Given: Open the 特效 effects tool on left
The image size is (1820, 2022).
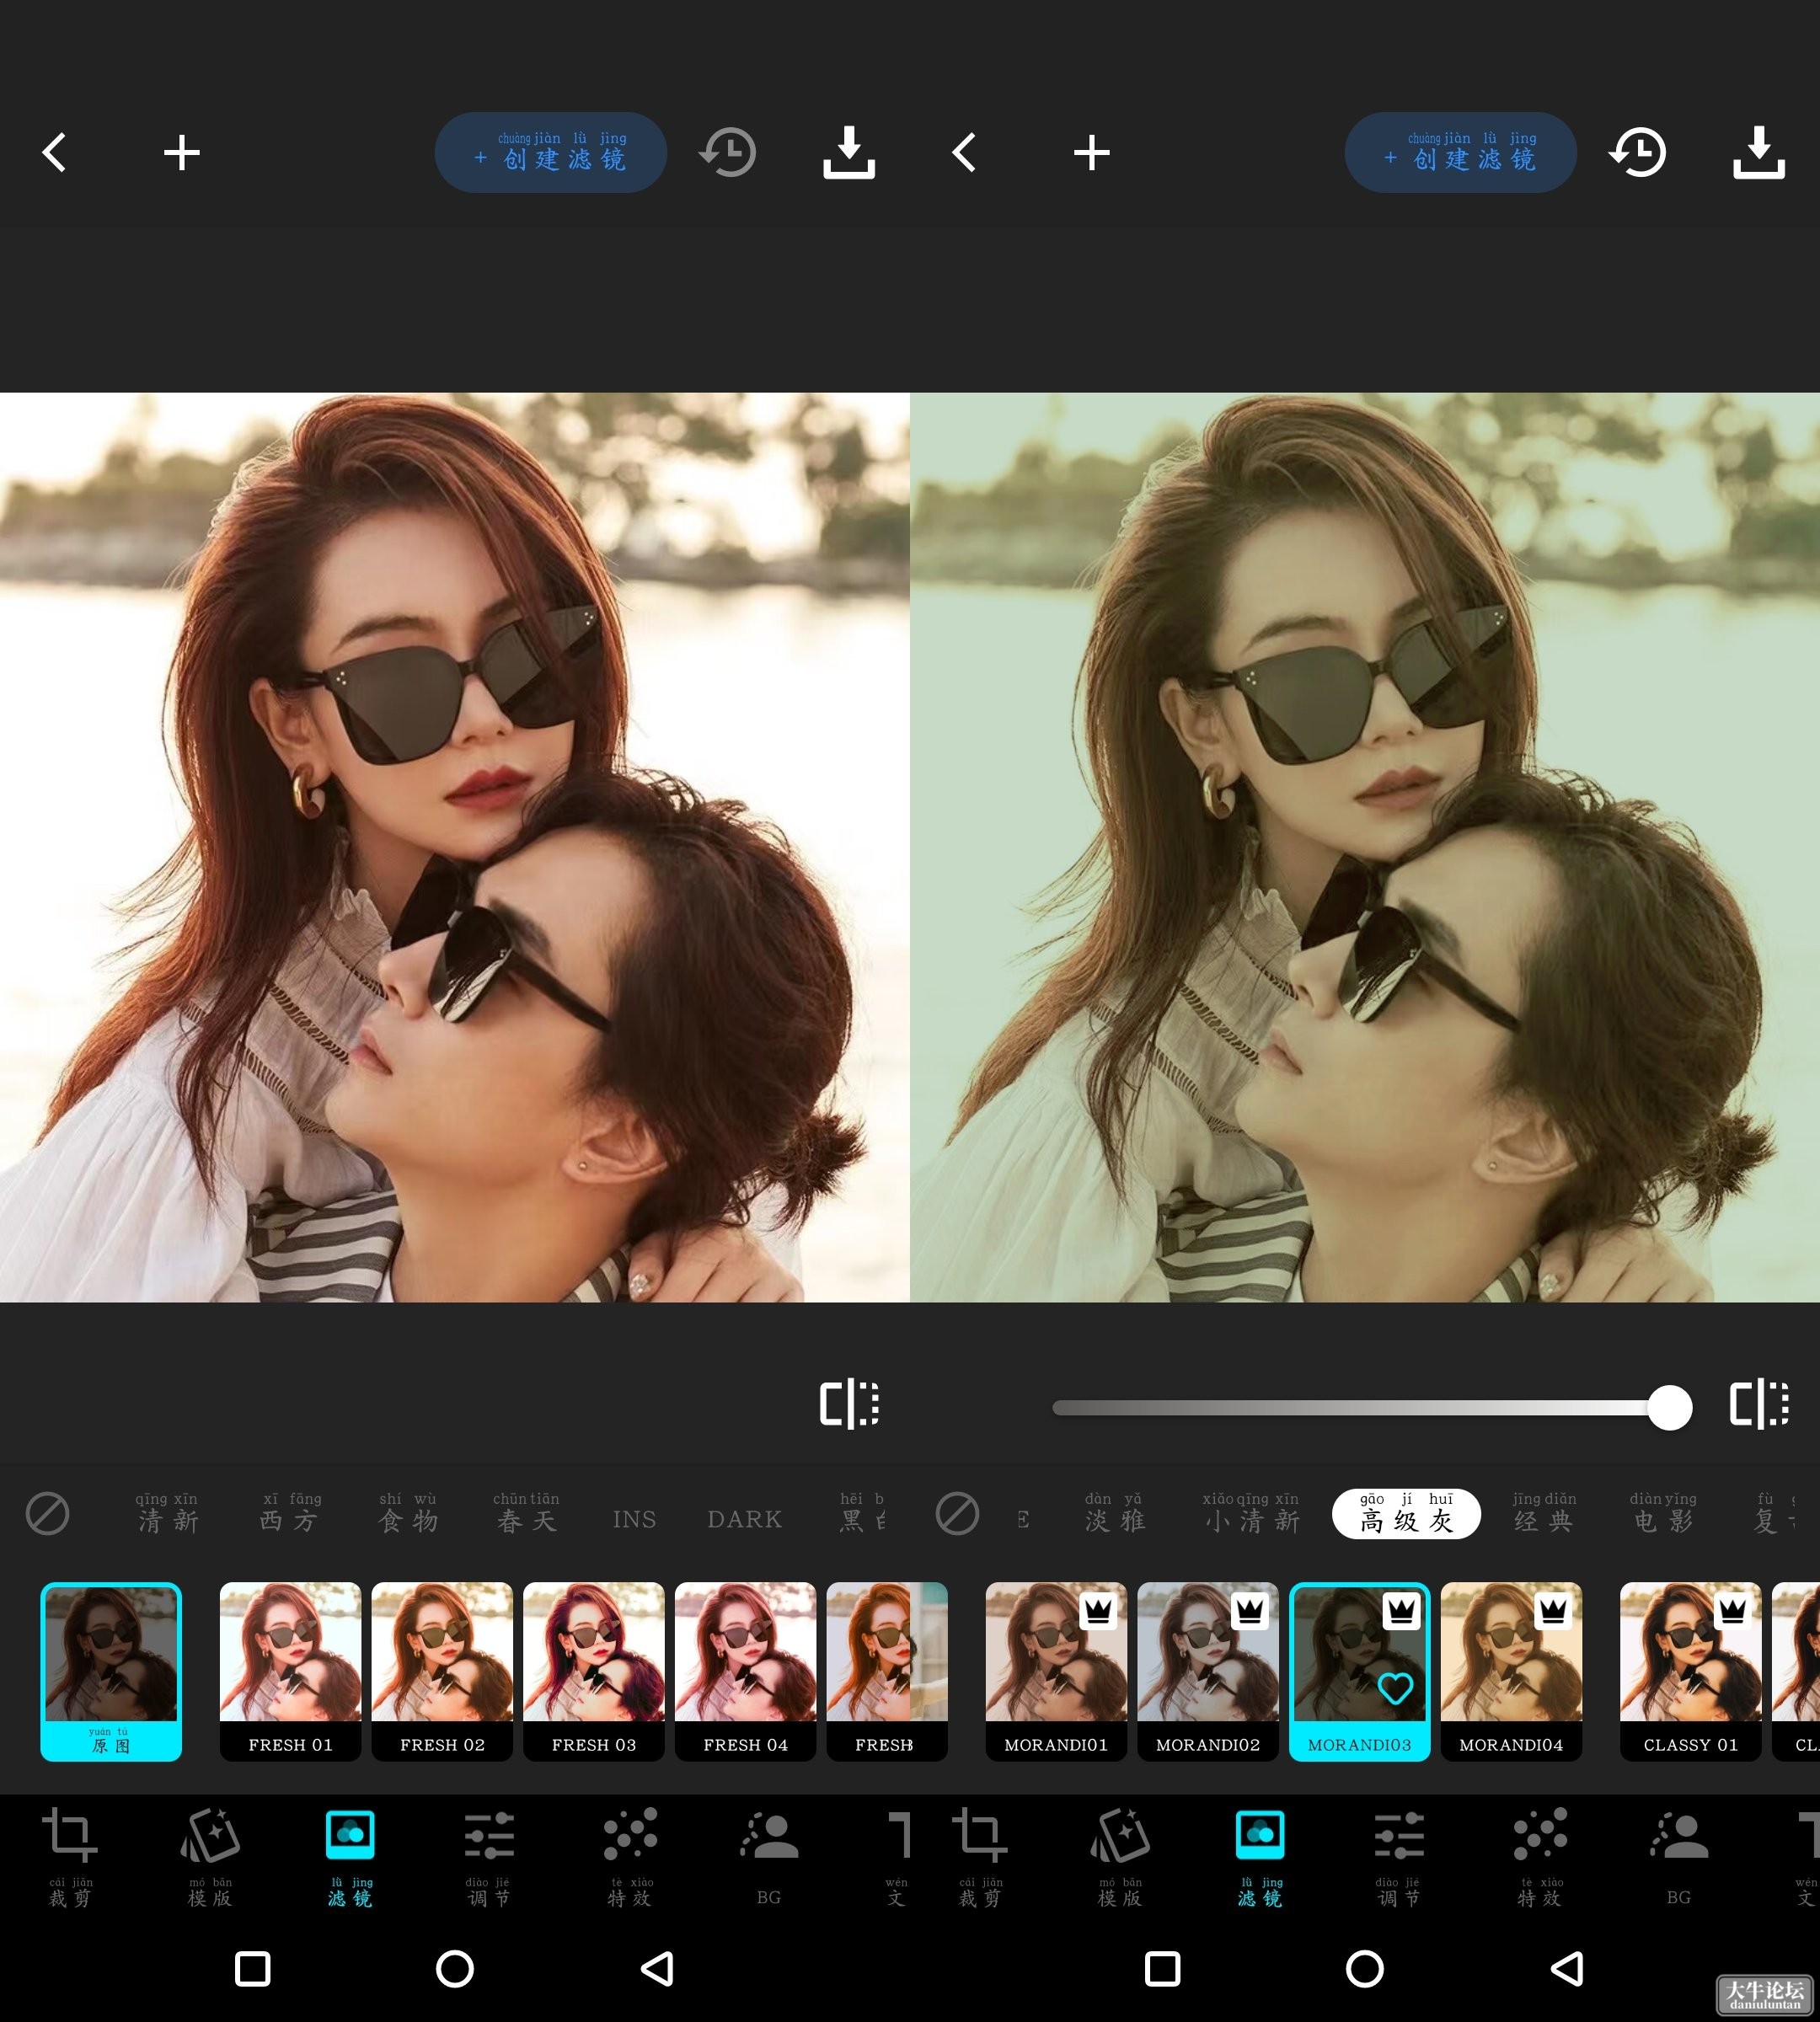Looking at the screenshot, I should pos(630,1857).
